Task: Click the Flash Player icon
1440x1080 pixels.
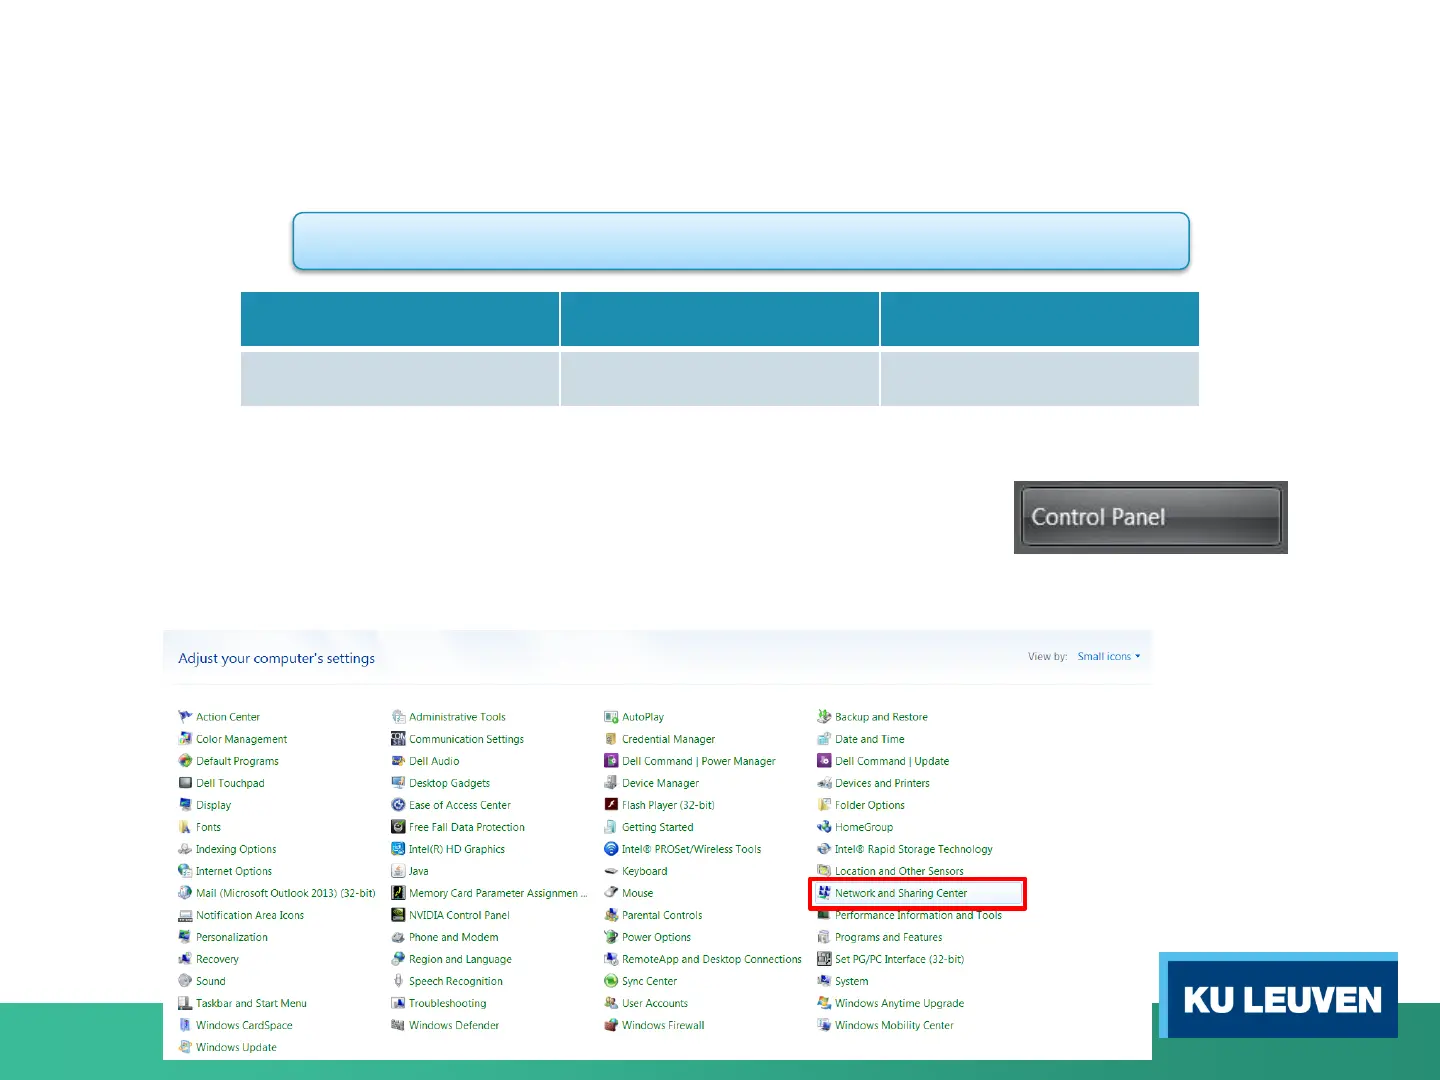Action: [611, 804]
